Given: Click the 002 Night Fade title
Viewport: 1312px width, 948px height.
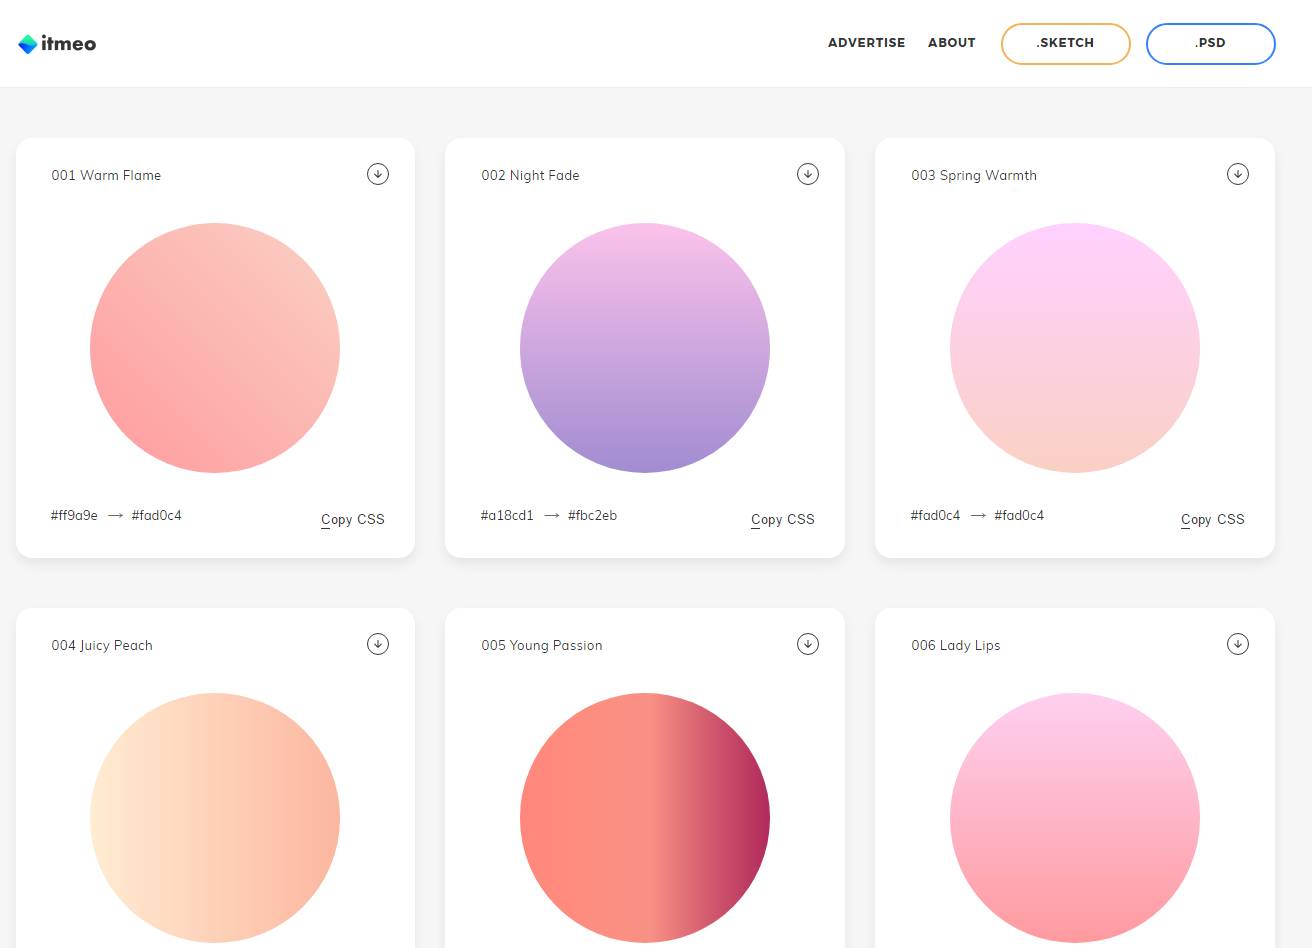Looking at the screenshot, I should tap(530, 175).
